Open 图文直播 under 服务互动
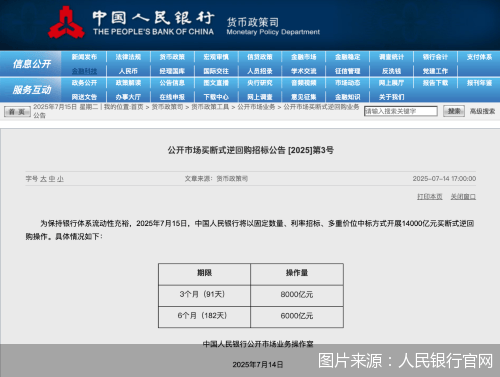The height and width of the screenshot is (377, 500). 216,83
